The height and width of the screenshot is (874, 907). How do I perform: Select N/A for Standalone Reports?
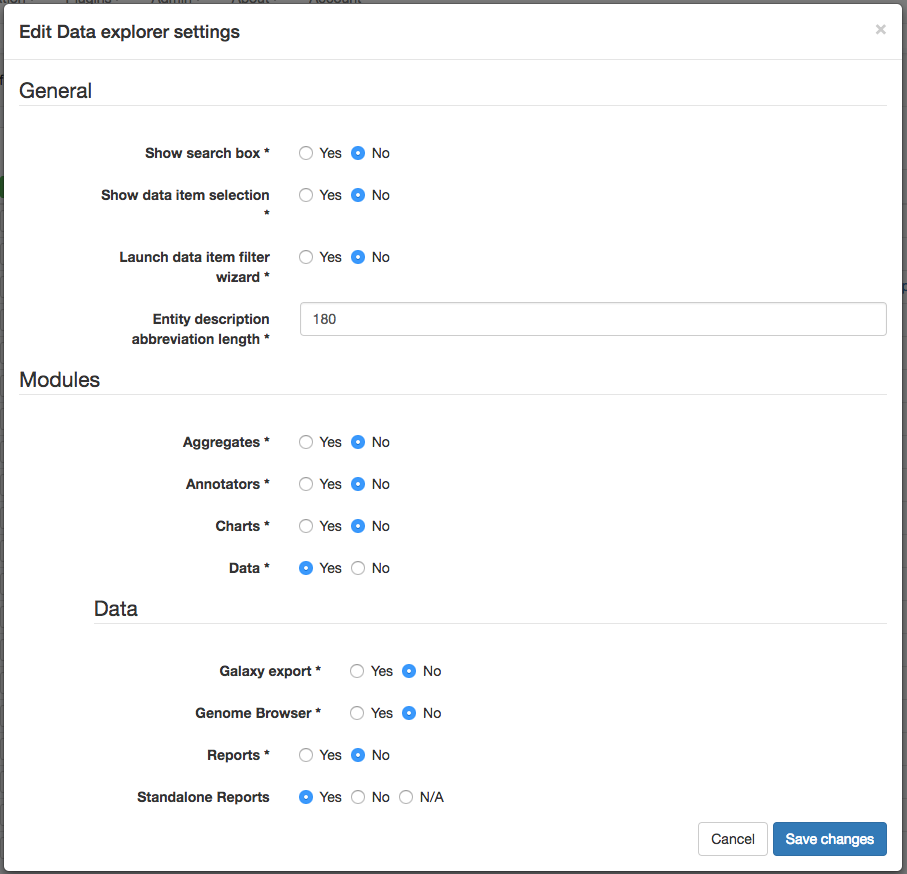point(406,797)
